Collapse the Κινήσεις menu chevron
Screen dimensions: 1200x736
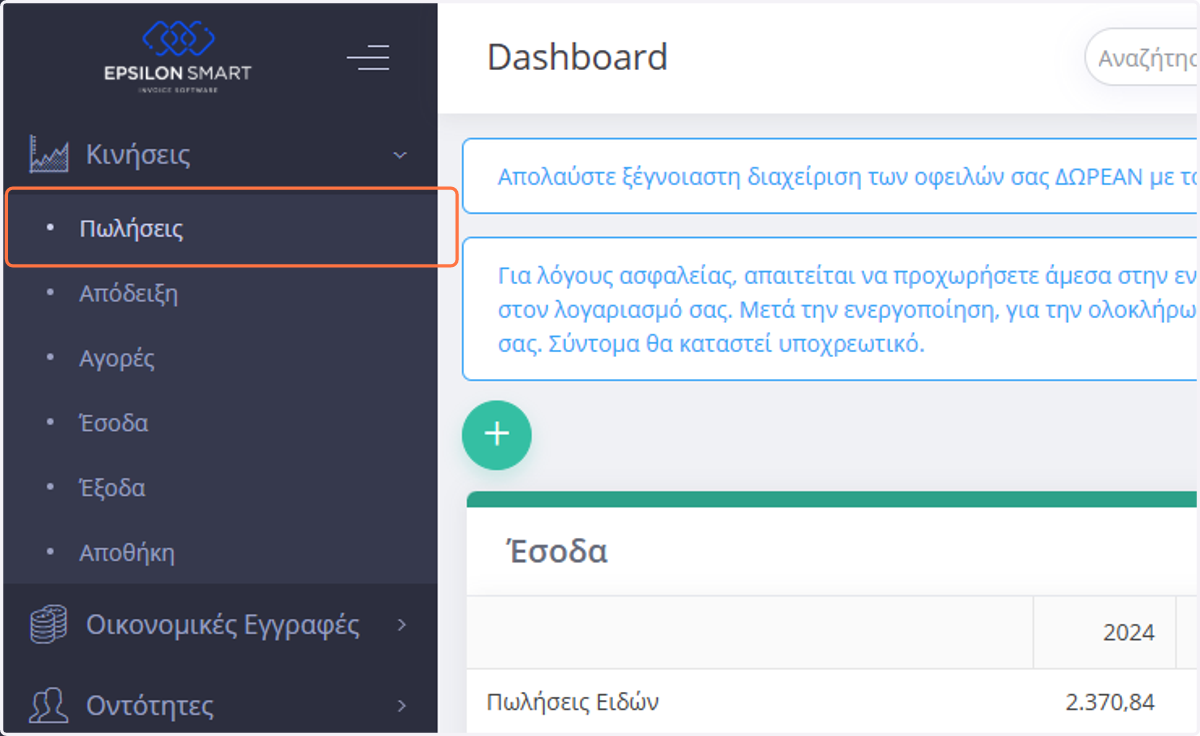coord(400,155)
